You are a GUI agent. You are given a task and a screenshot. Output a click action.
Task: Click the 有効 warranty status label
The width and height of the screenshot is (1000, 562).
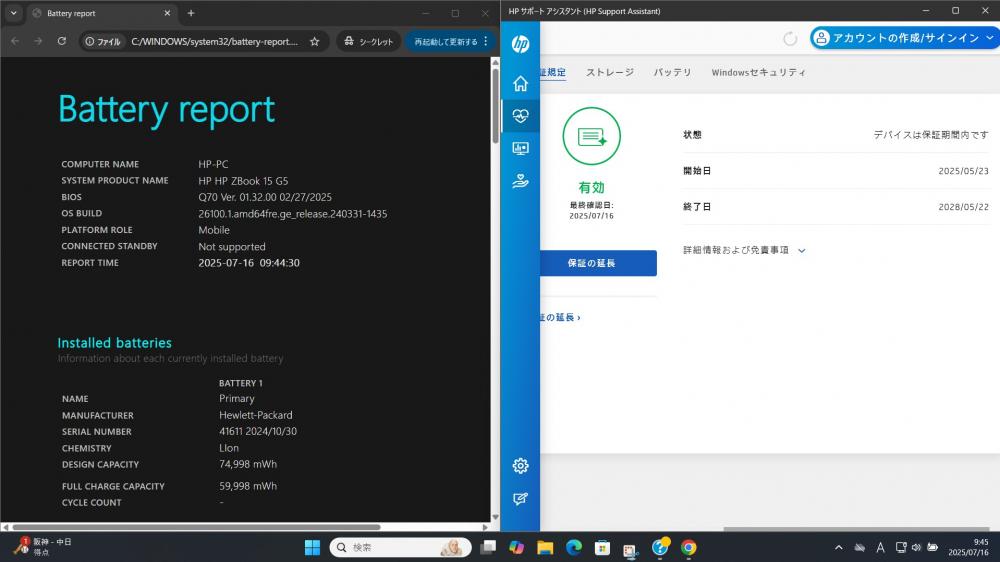coord(591,188)
